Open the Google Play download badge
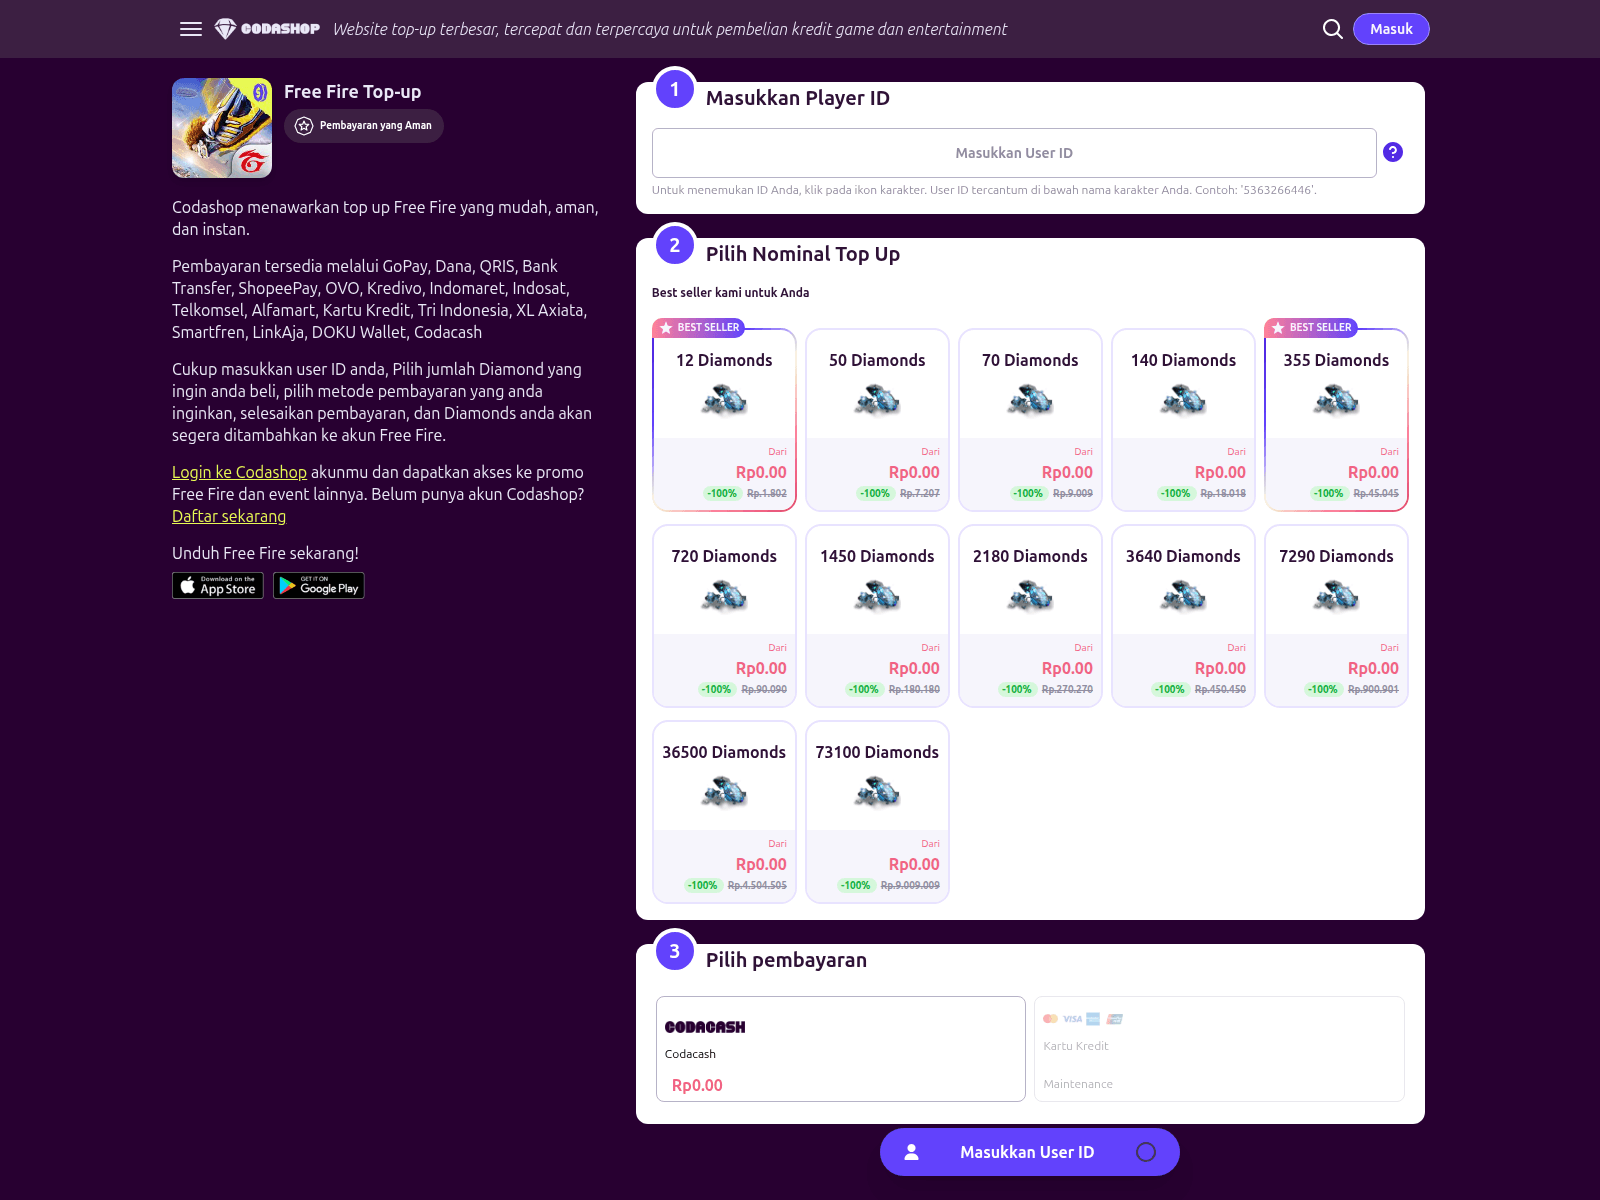1600x1200 pixels. (319, 585)
